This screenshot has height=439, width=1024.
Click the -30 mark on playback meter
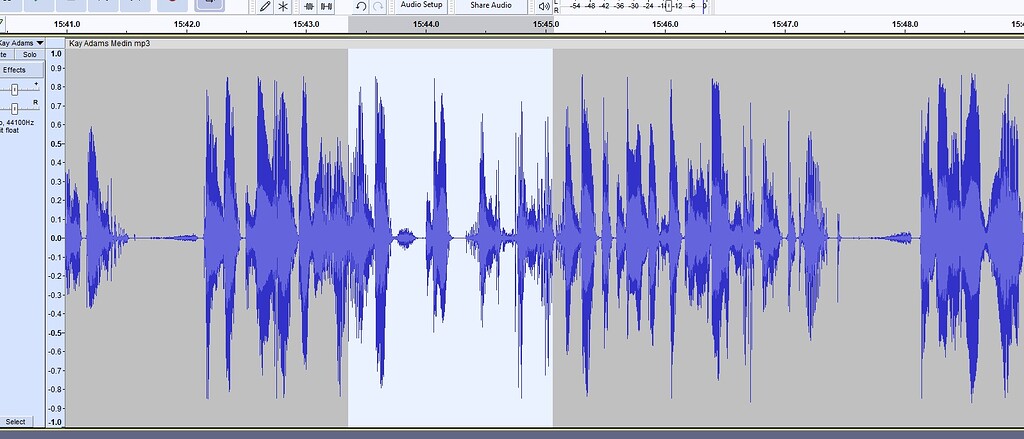pyautogui.click(x=633, y=6)
